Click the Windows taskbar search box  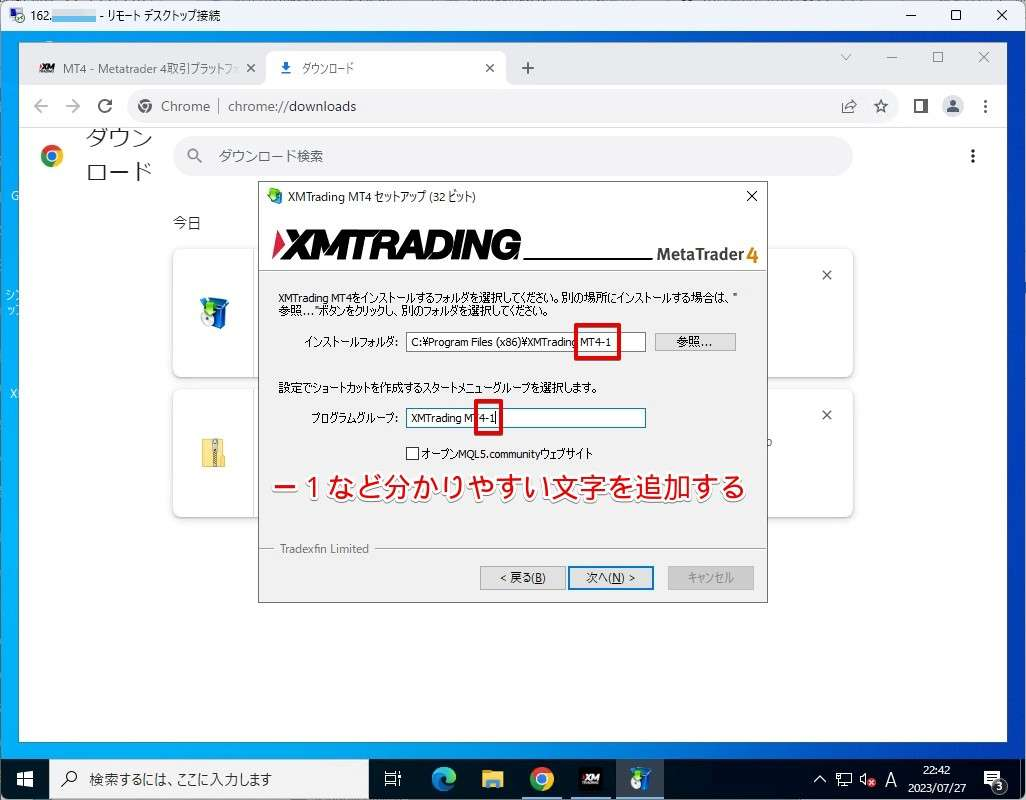[x=209, y=779]
